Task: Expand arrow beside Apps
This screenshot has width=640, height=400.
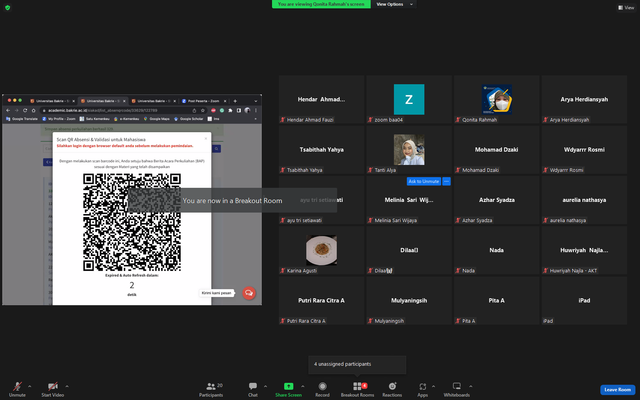Action: point(433,386)
